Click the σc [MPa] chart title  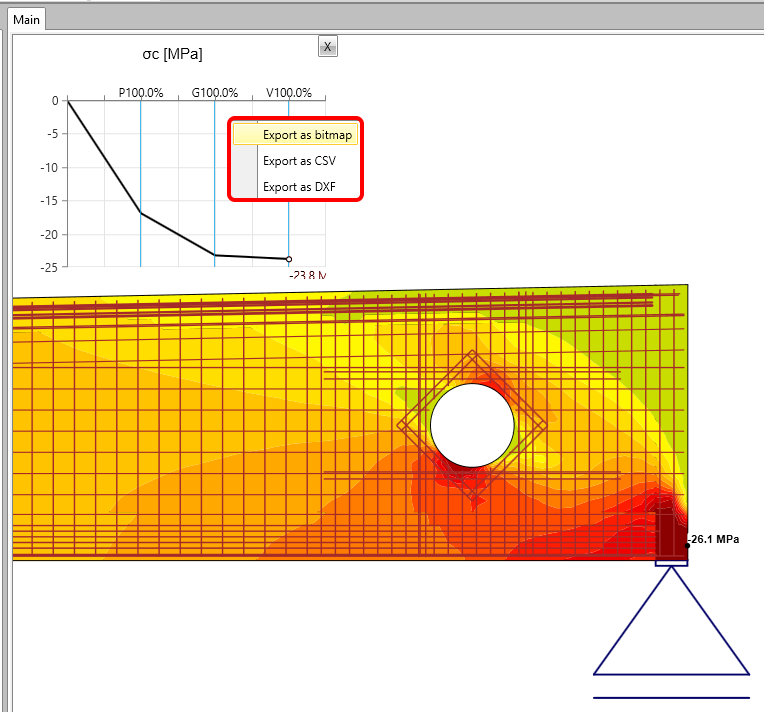tap(172, 54)
